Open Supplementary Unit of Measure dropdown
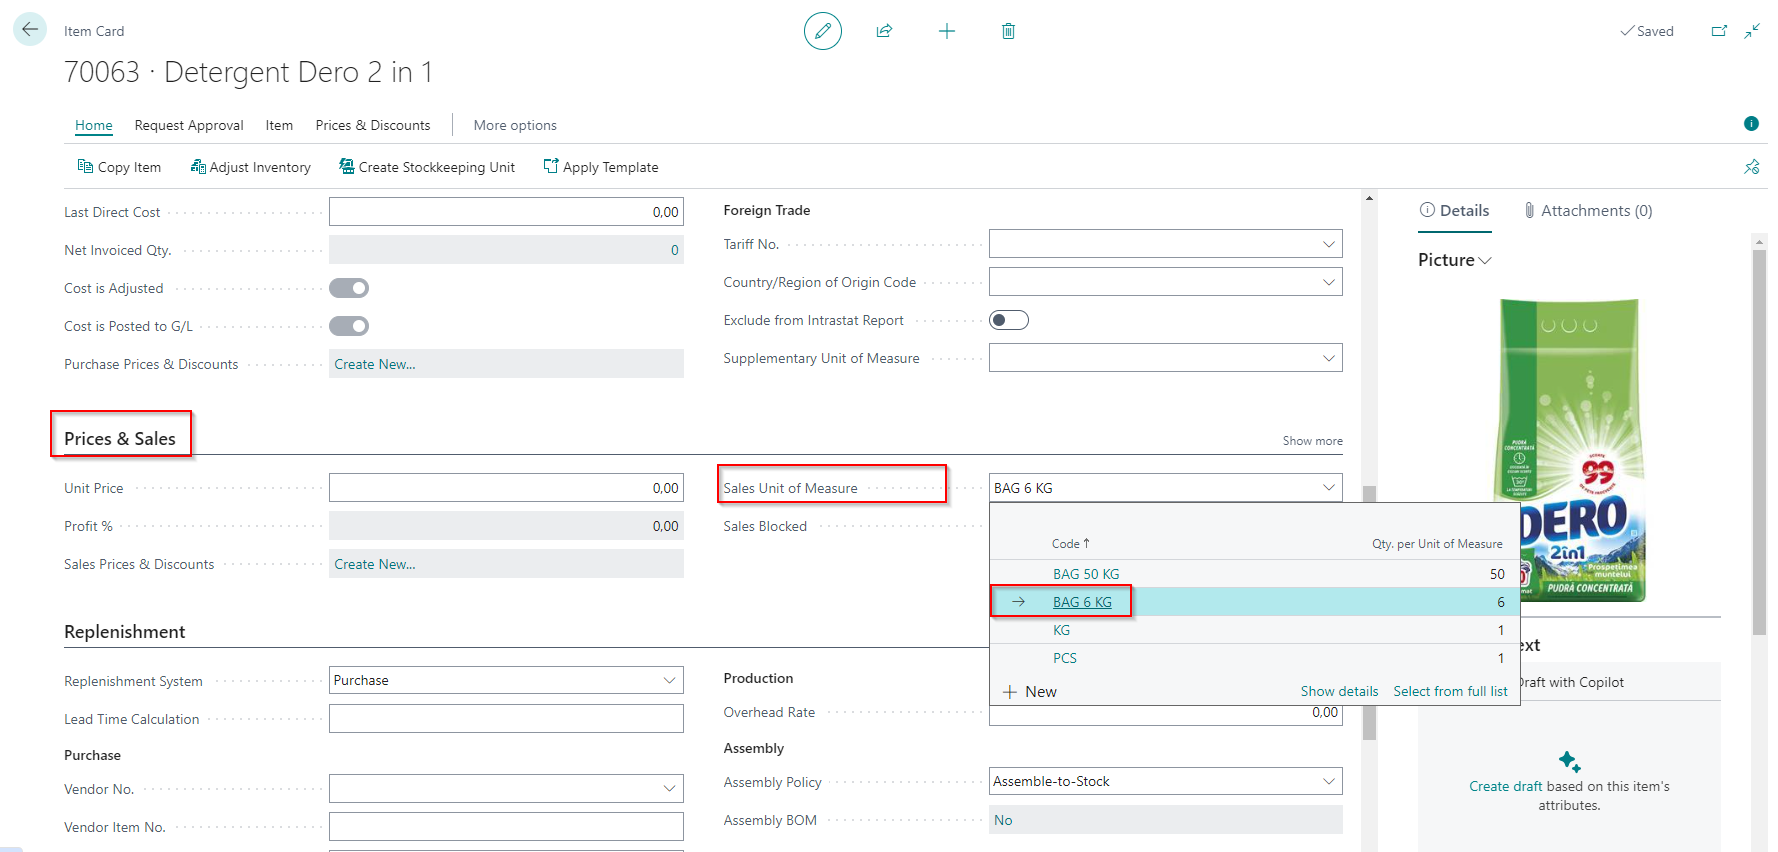Viewport: 1778px width, 852px height. pos(1329,358)
